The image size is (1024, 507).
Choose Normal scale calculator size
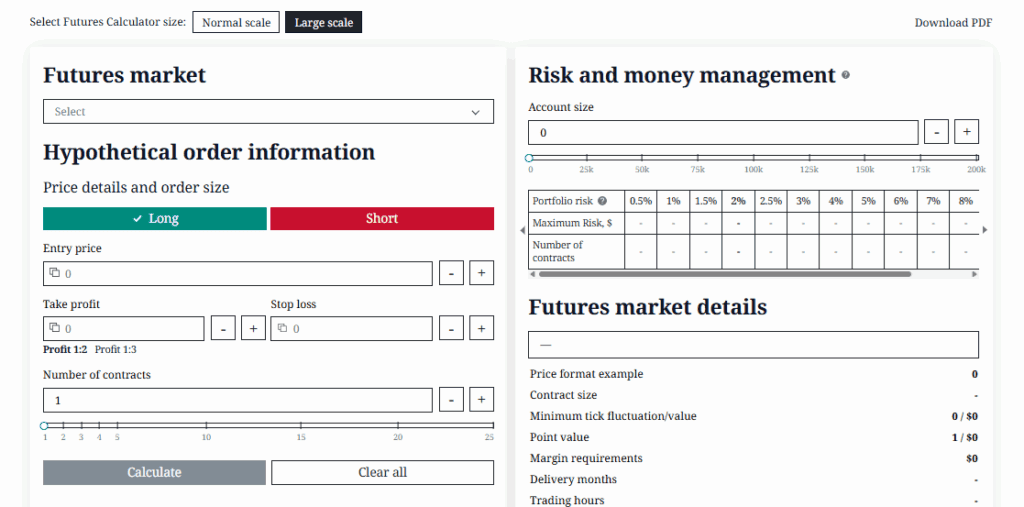point(236,22)
